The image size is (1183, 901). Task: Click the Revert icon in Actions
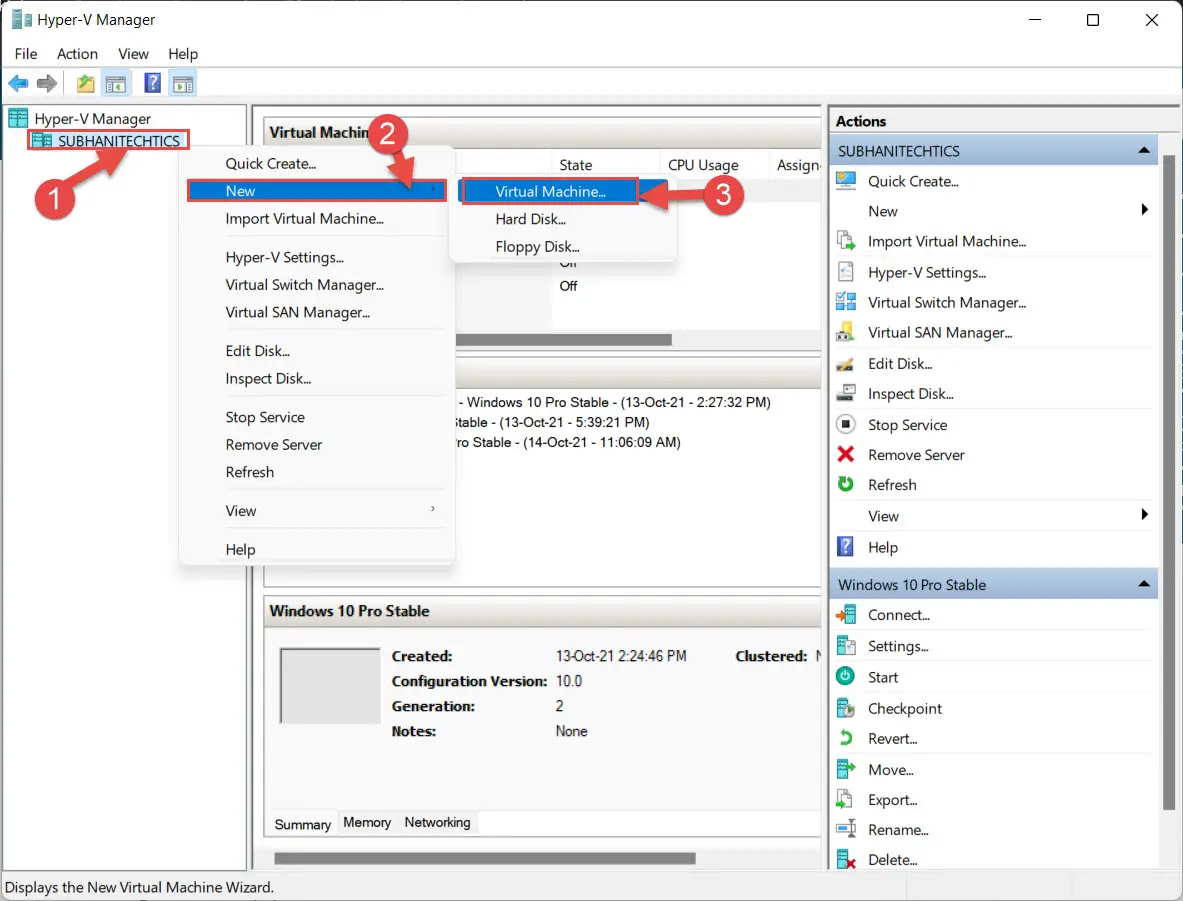point(846,738)
